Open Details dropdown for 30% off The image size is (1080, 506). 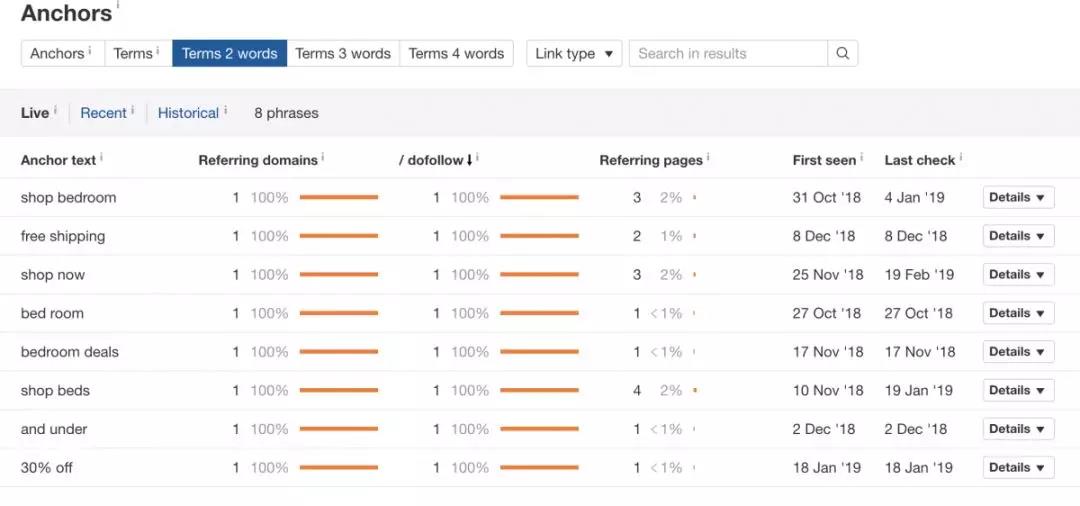point(1018,468)
